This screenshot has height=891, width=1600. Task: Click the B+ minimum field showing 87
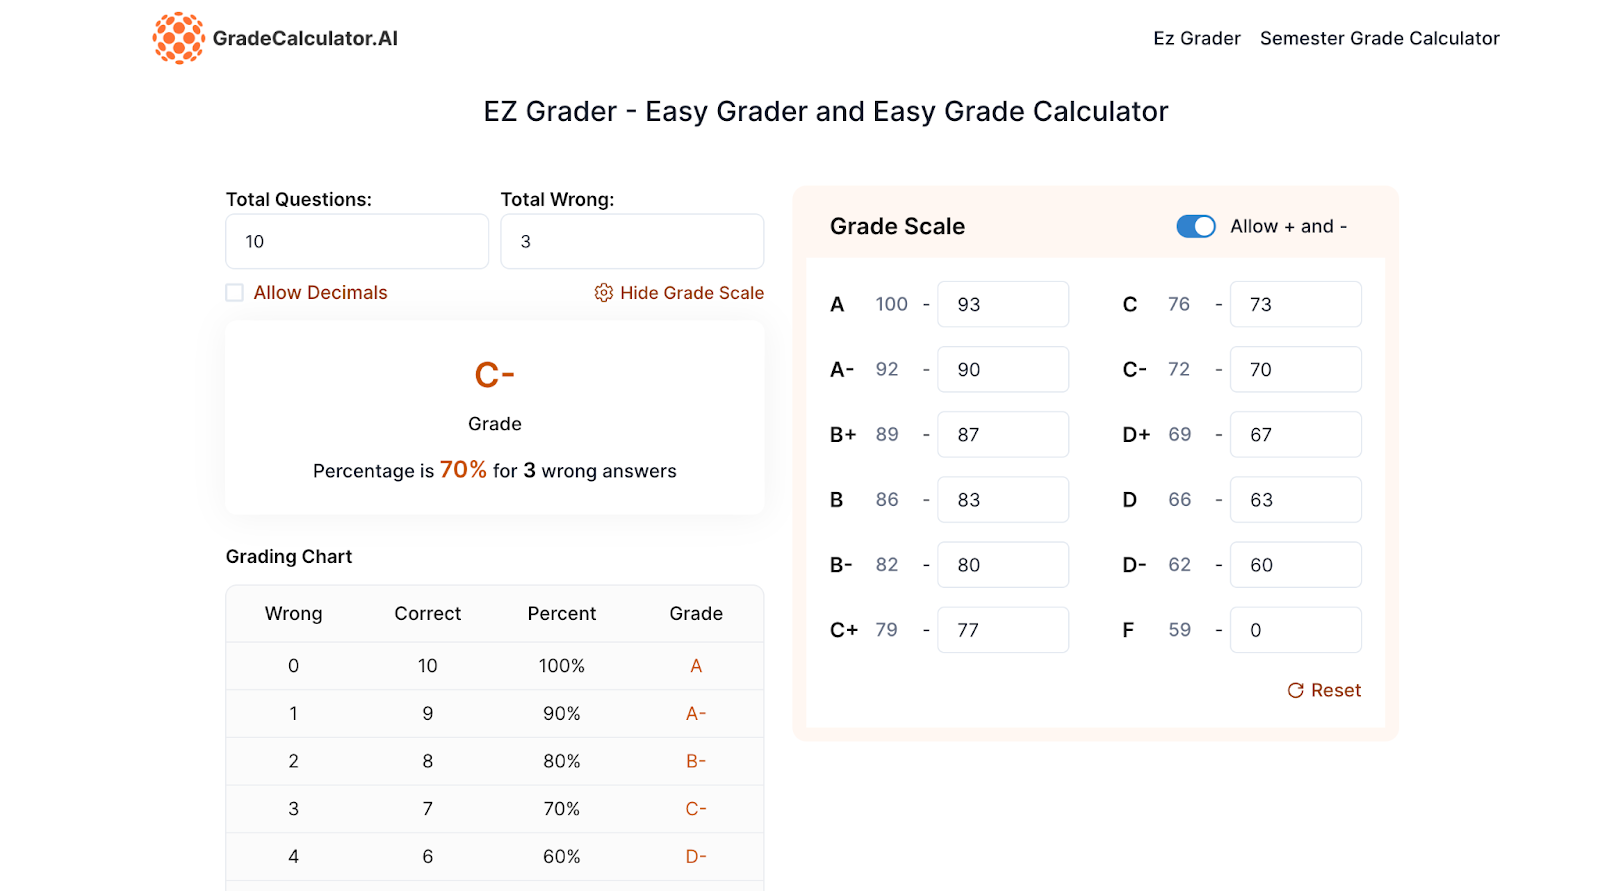point(1003,434)
